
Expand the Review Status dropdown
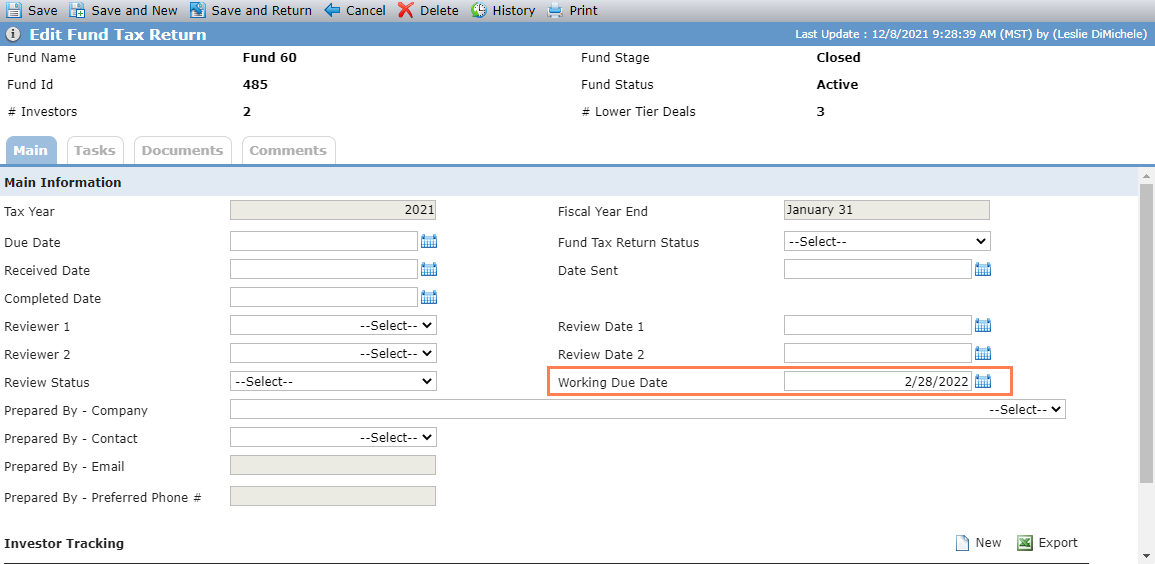click(333, 381)
